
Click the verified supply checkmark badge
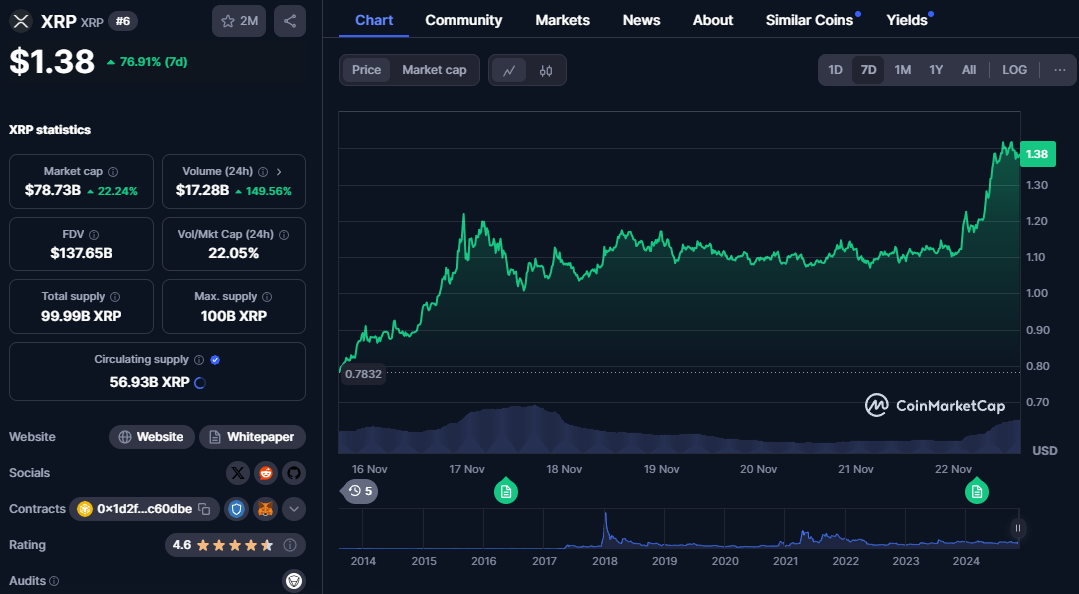pos(215,360)
